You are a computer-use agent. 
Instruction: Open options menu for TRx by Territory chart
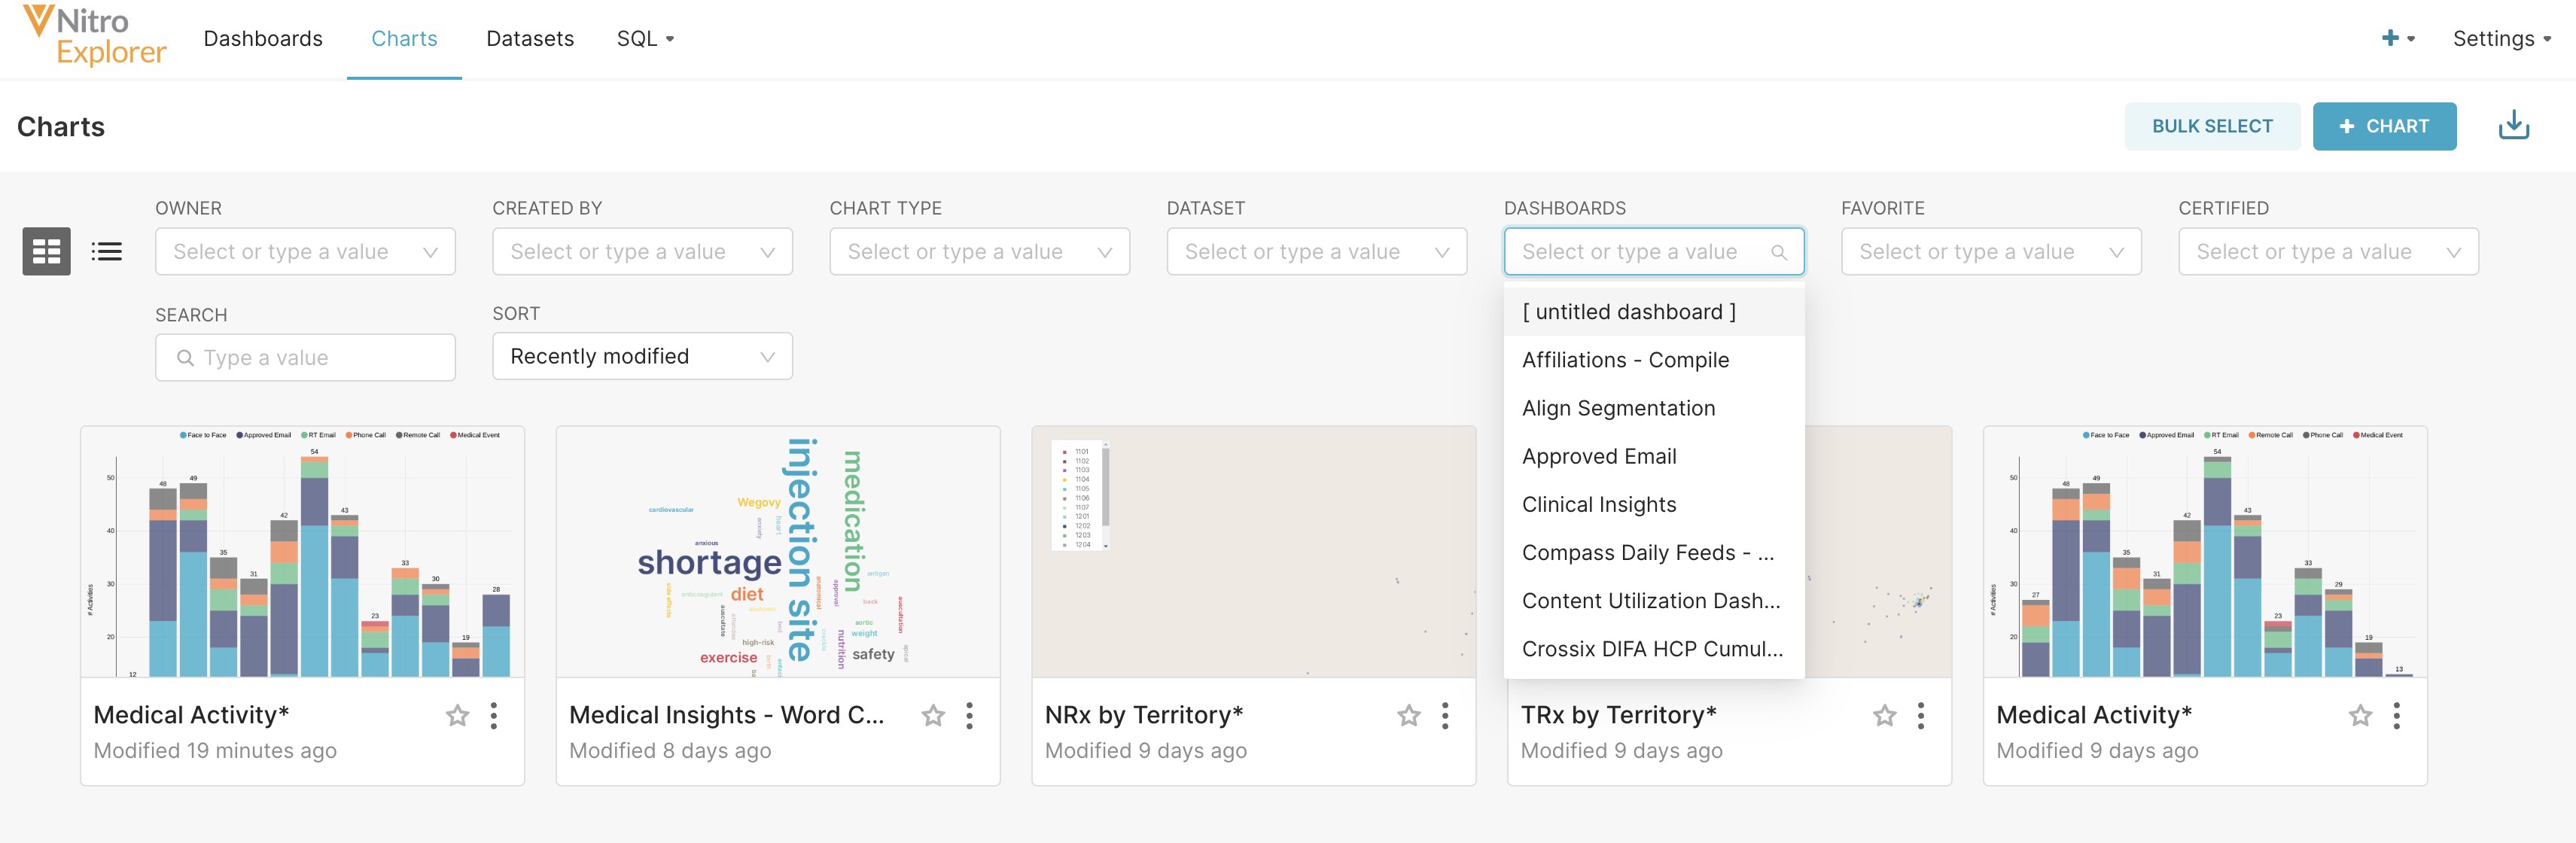[1920, 715]
